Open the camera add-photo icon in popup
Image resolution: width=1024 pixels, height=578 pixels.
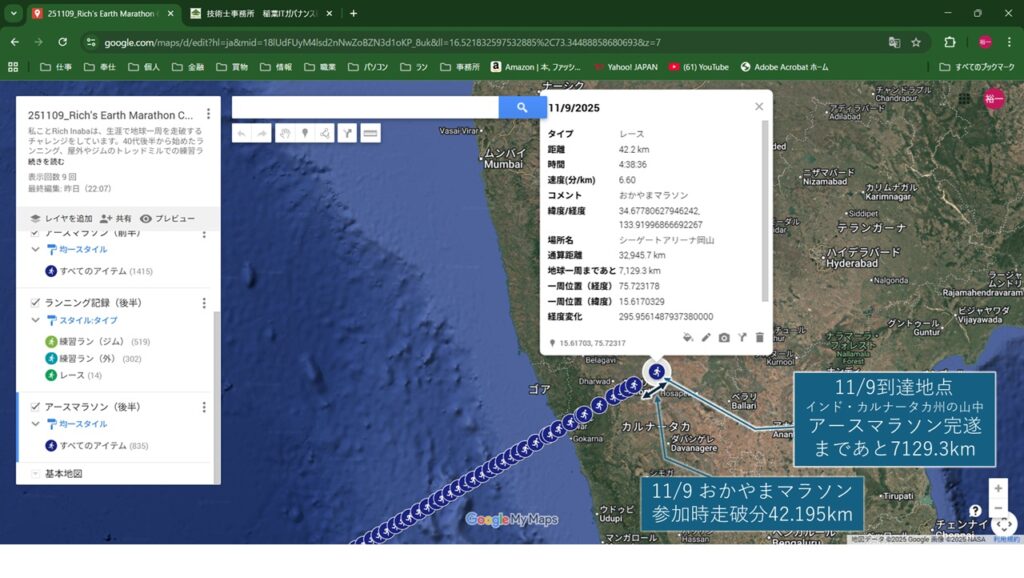point(724,338)
